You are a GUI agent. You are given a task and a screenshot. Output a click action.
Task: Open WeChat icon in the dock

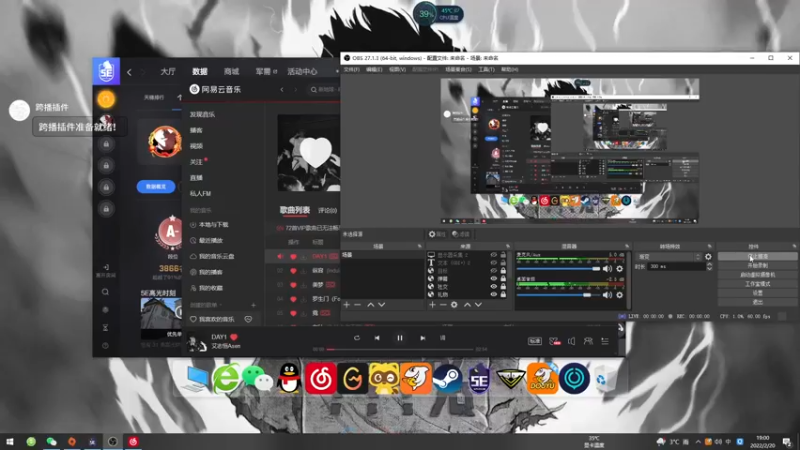(257, 379)
